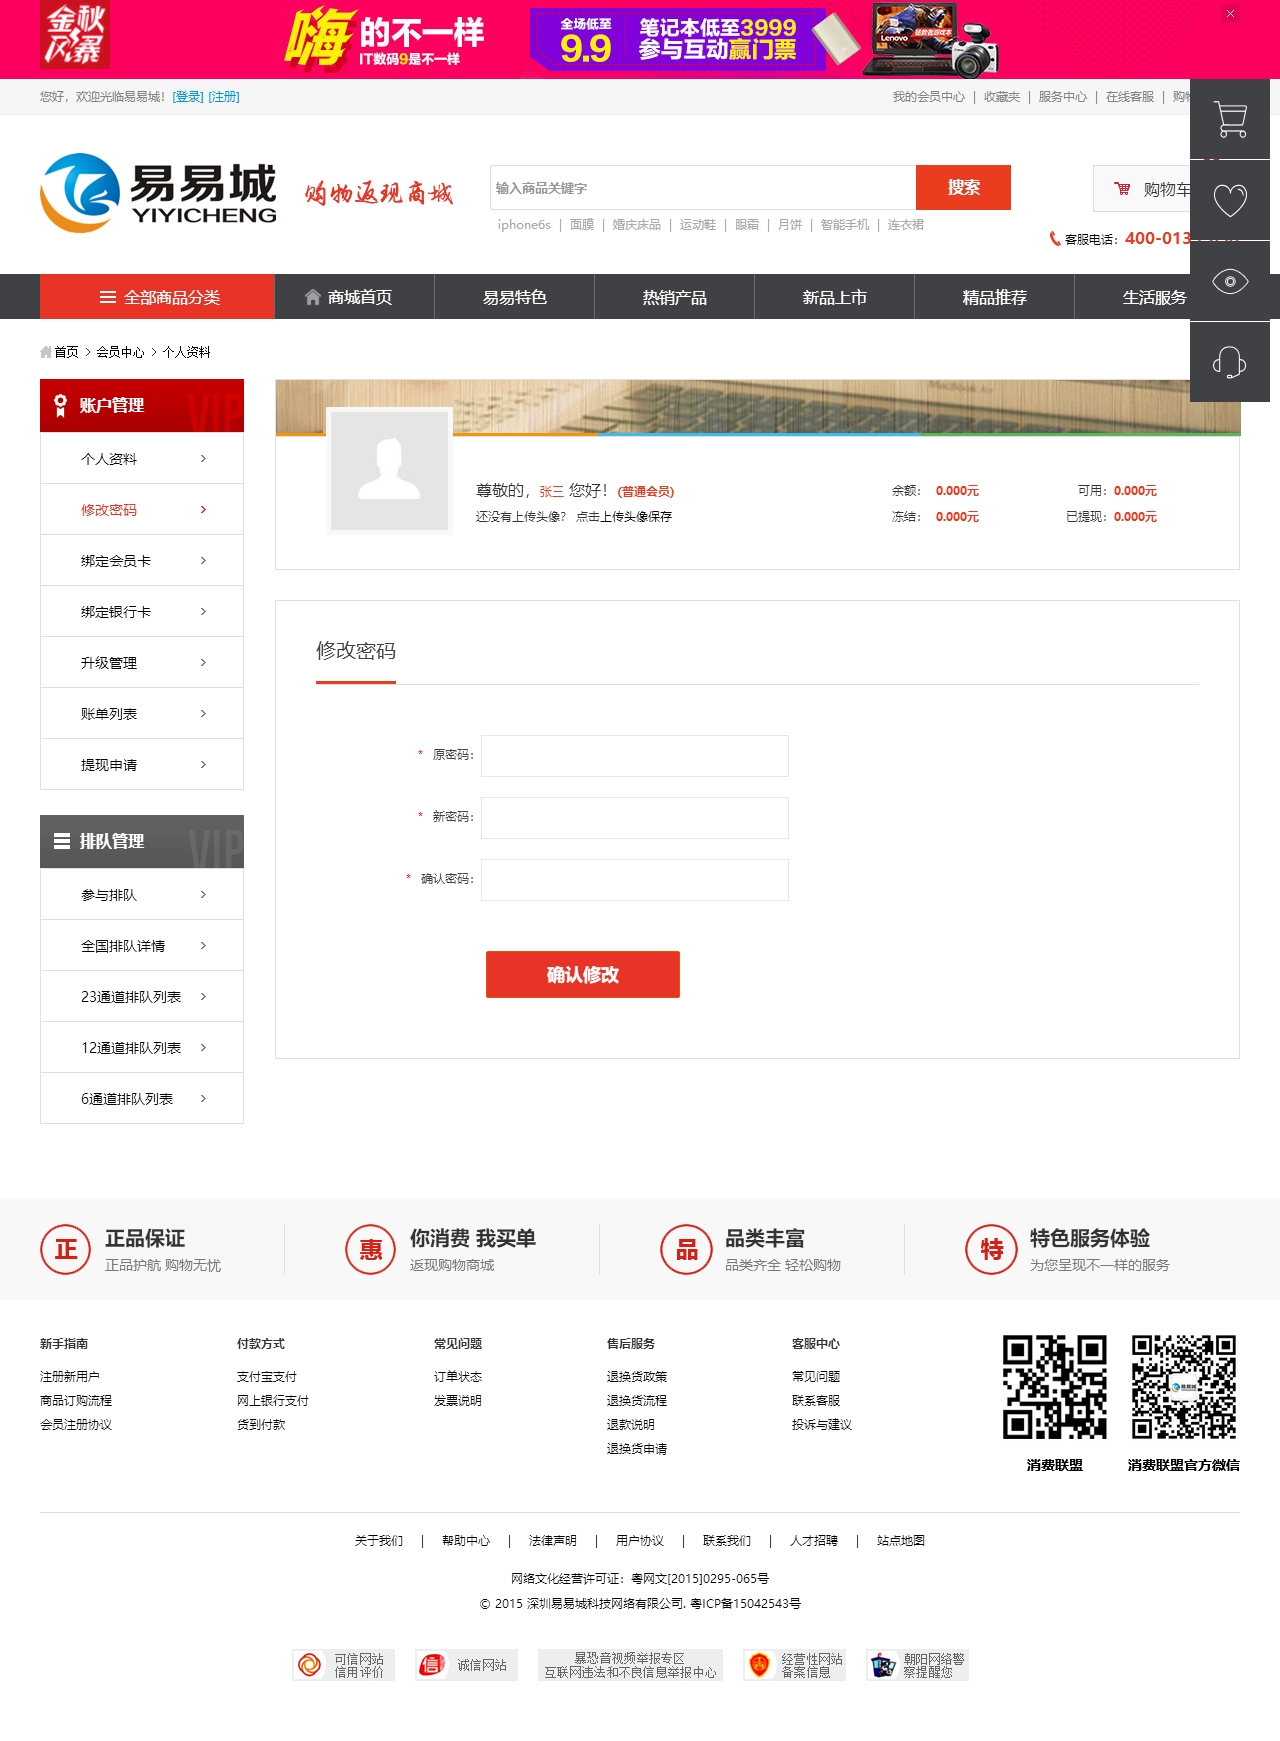
Task: Close the top banner advertisement
Action: click(x=1230, y=14)
